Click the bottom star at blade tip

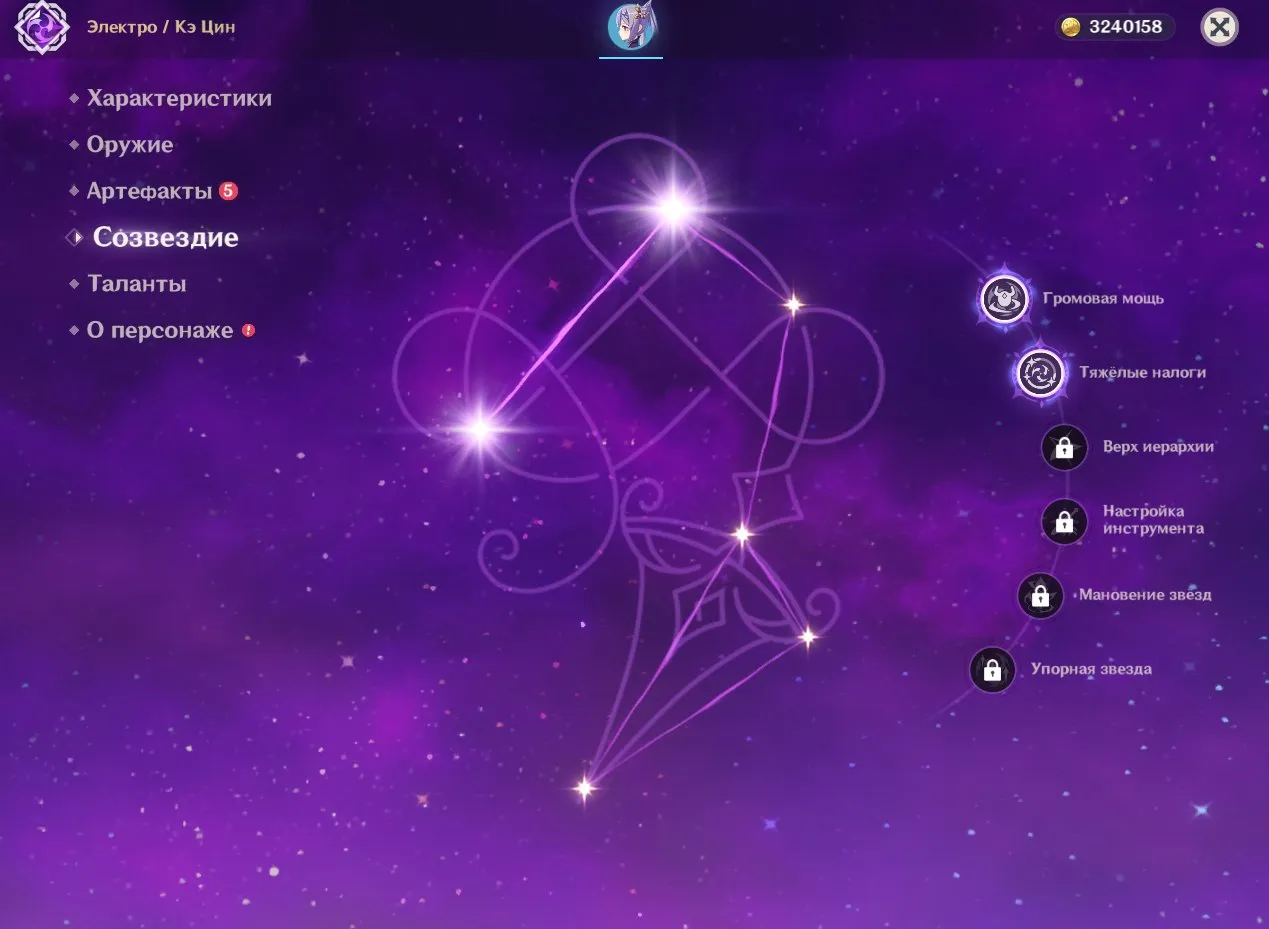[x=584, y=789]
